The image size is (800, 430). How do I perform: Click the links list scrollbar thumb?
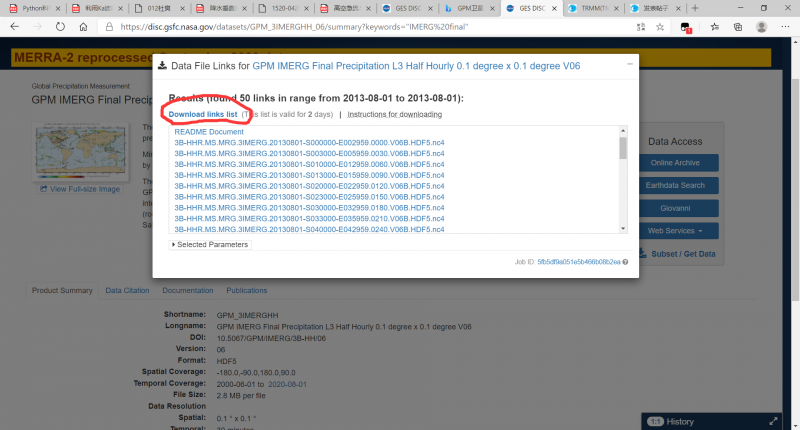tap(623, 148)
